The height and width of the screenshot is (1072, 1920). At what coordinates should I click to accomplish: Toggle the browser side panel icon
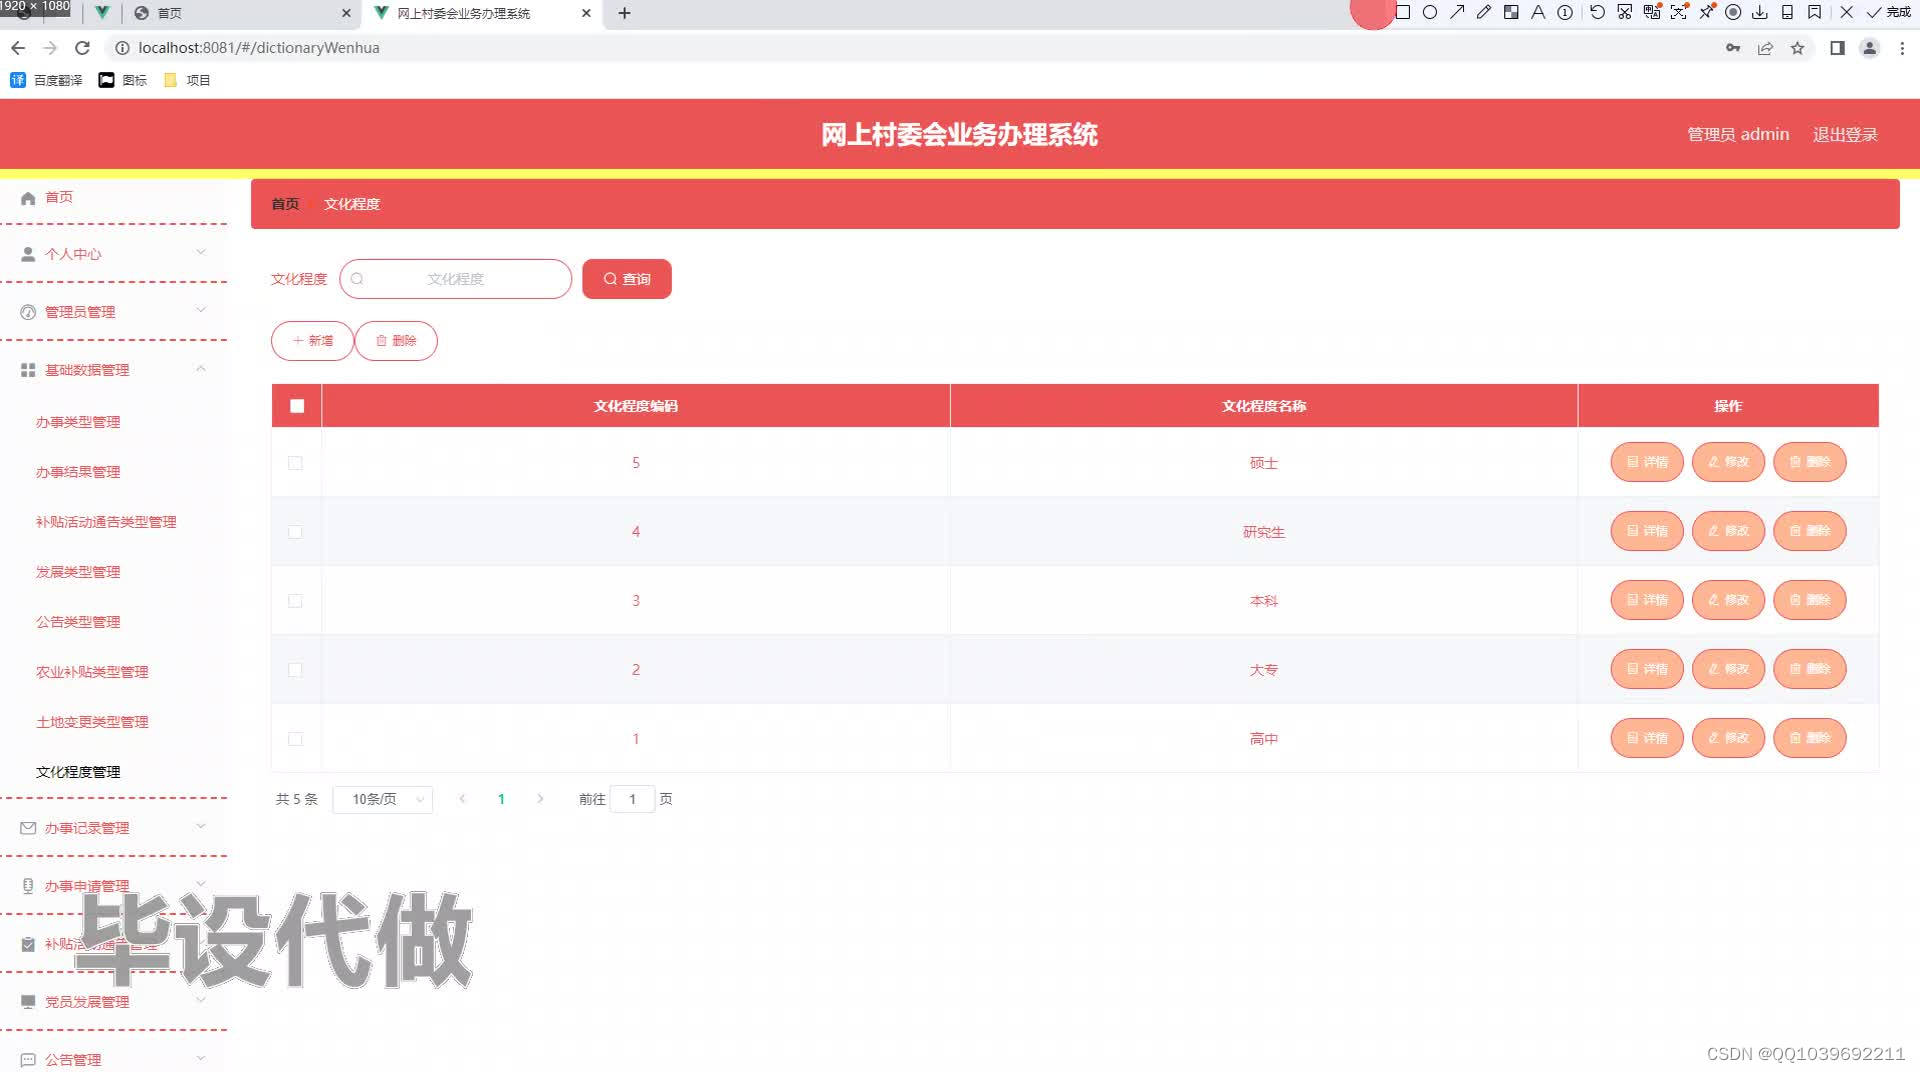point(1837,48)
